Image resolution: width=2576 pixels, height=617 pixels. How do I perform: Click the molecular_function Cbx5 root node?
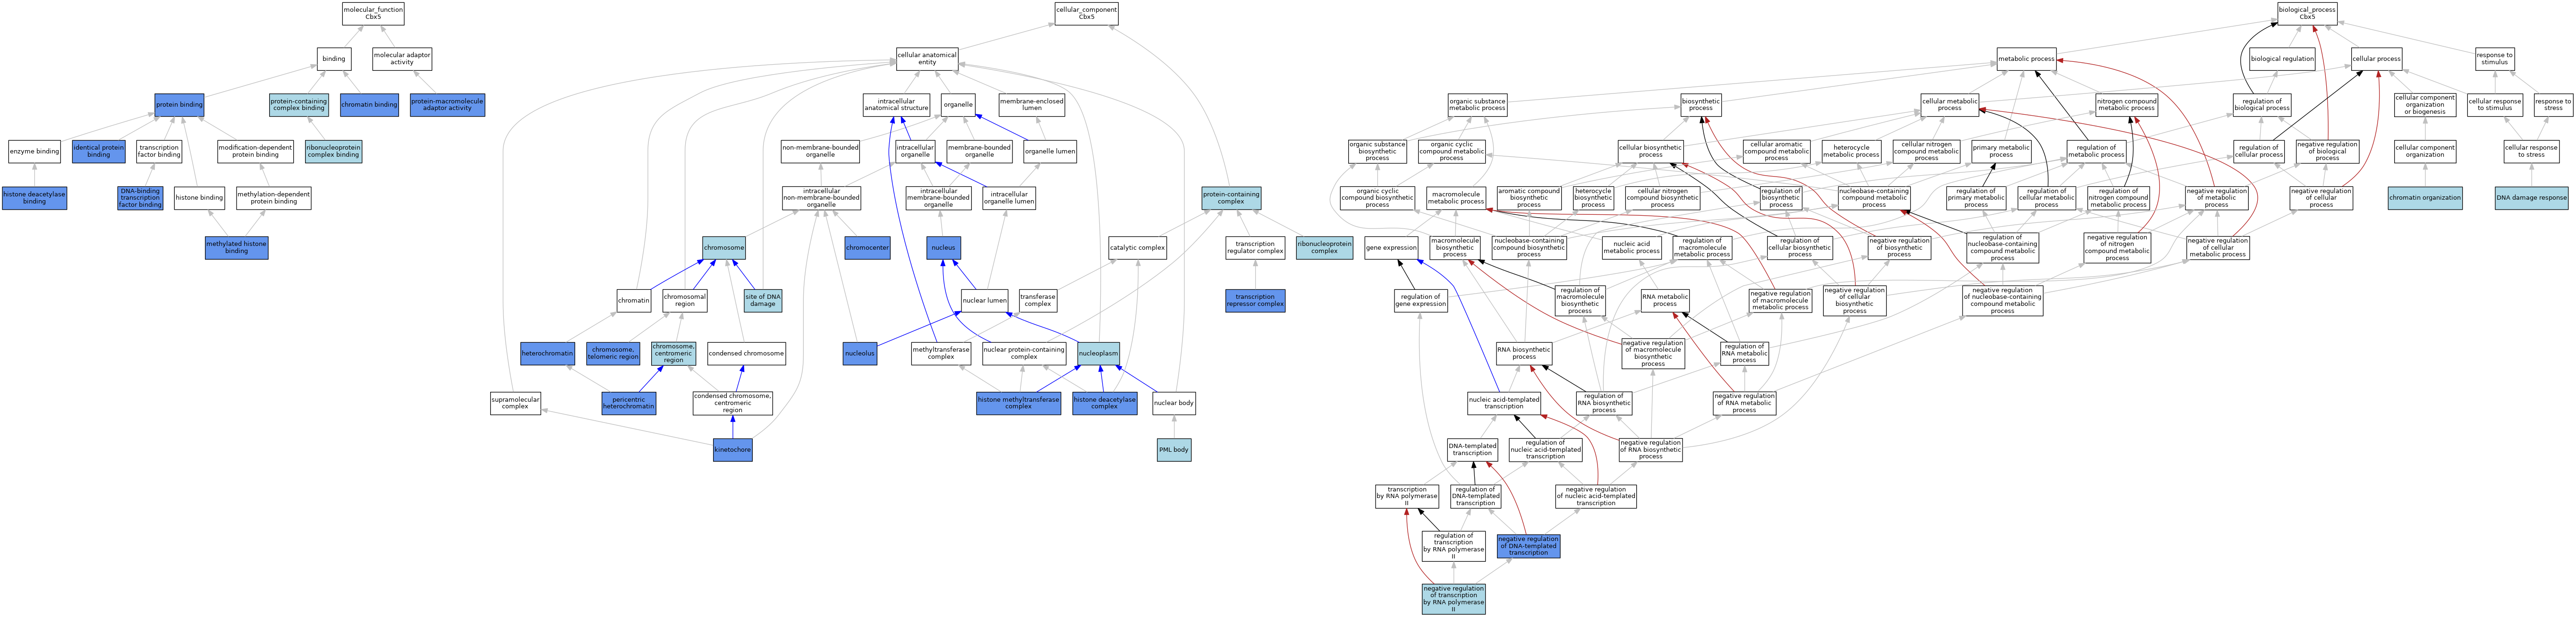(x=373, y=13)
